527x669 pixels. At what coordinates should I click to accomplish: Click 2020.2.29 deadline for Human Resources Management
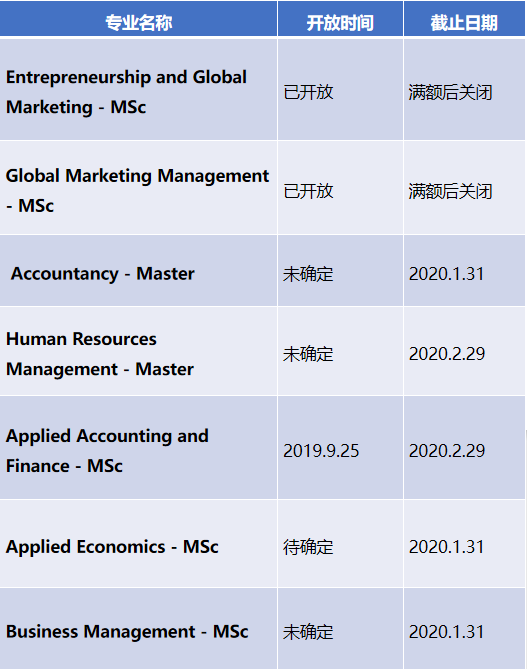tap(447, 354)
